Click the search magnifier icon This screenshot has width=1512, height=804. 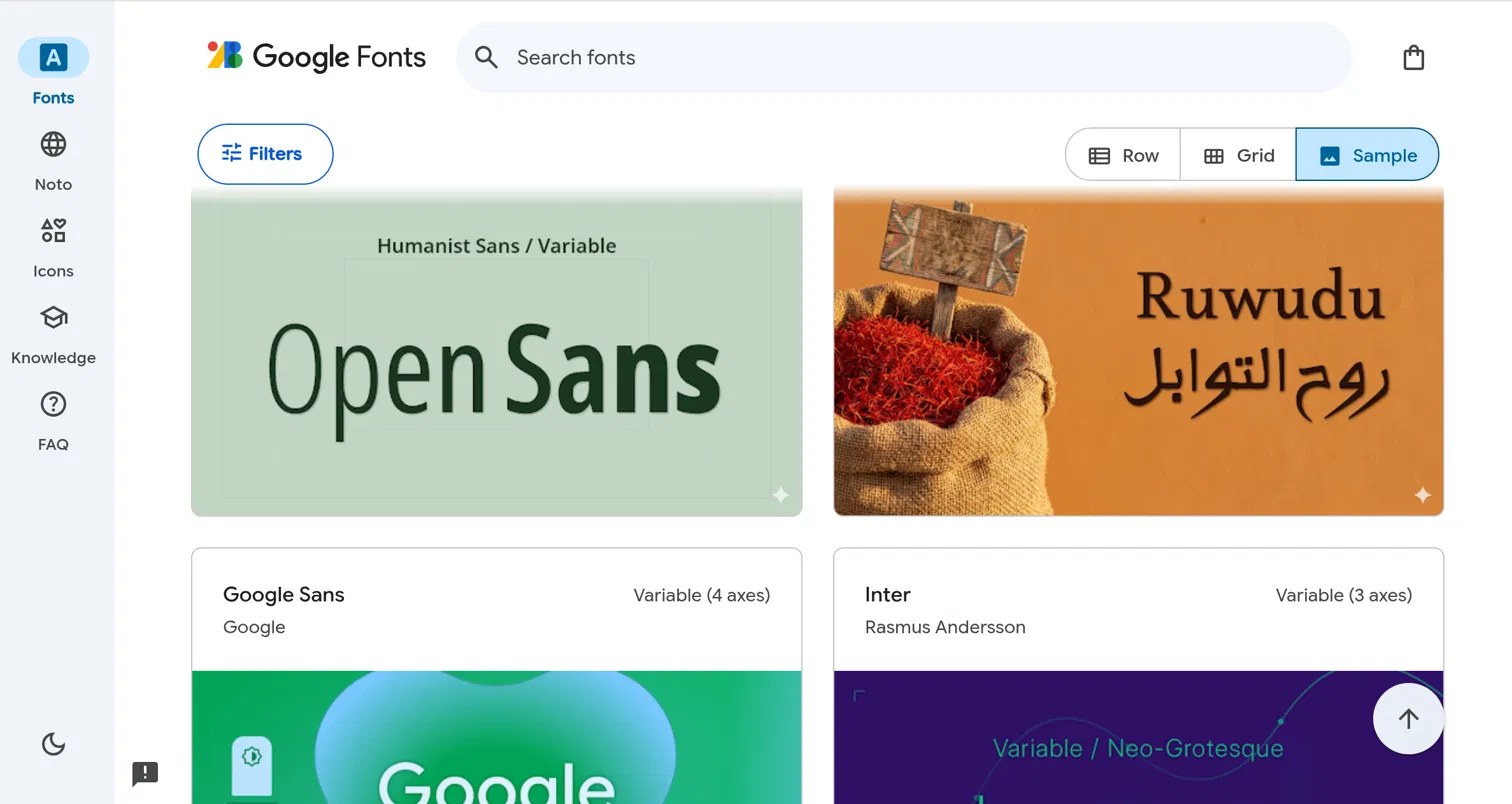(x=486, y=57)
